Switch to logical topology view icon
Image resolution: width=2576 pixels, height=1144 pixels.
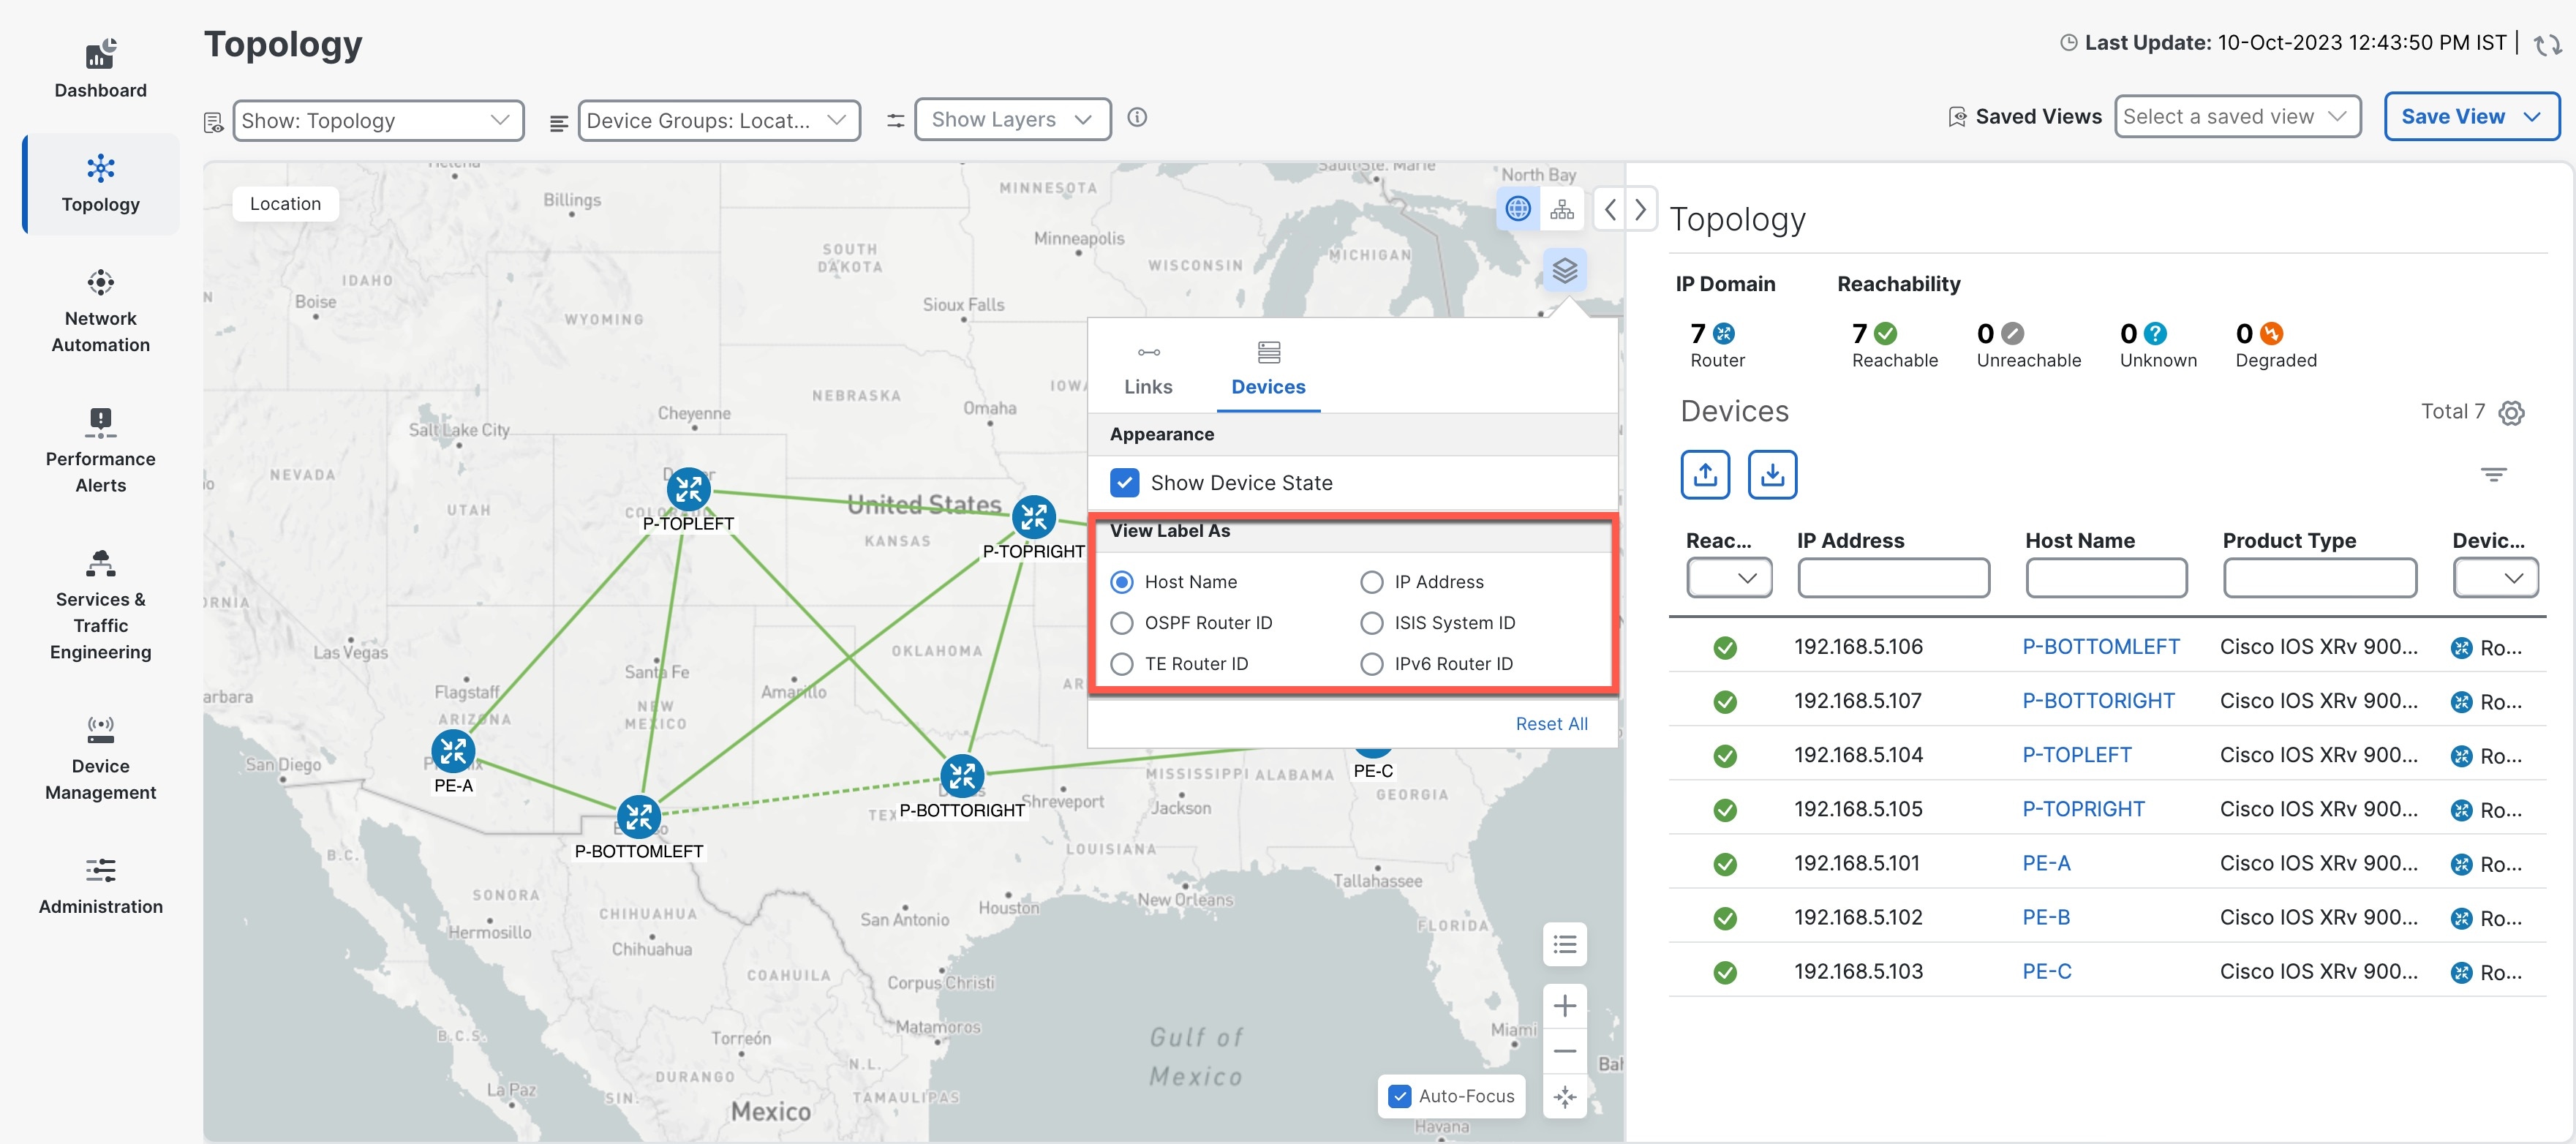[1562, 209]
